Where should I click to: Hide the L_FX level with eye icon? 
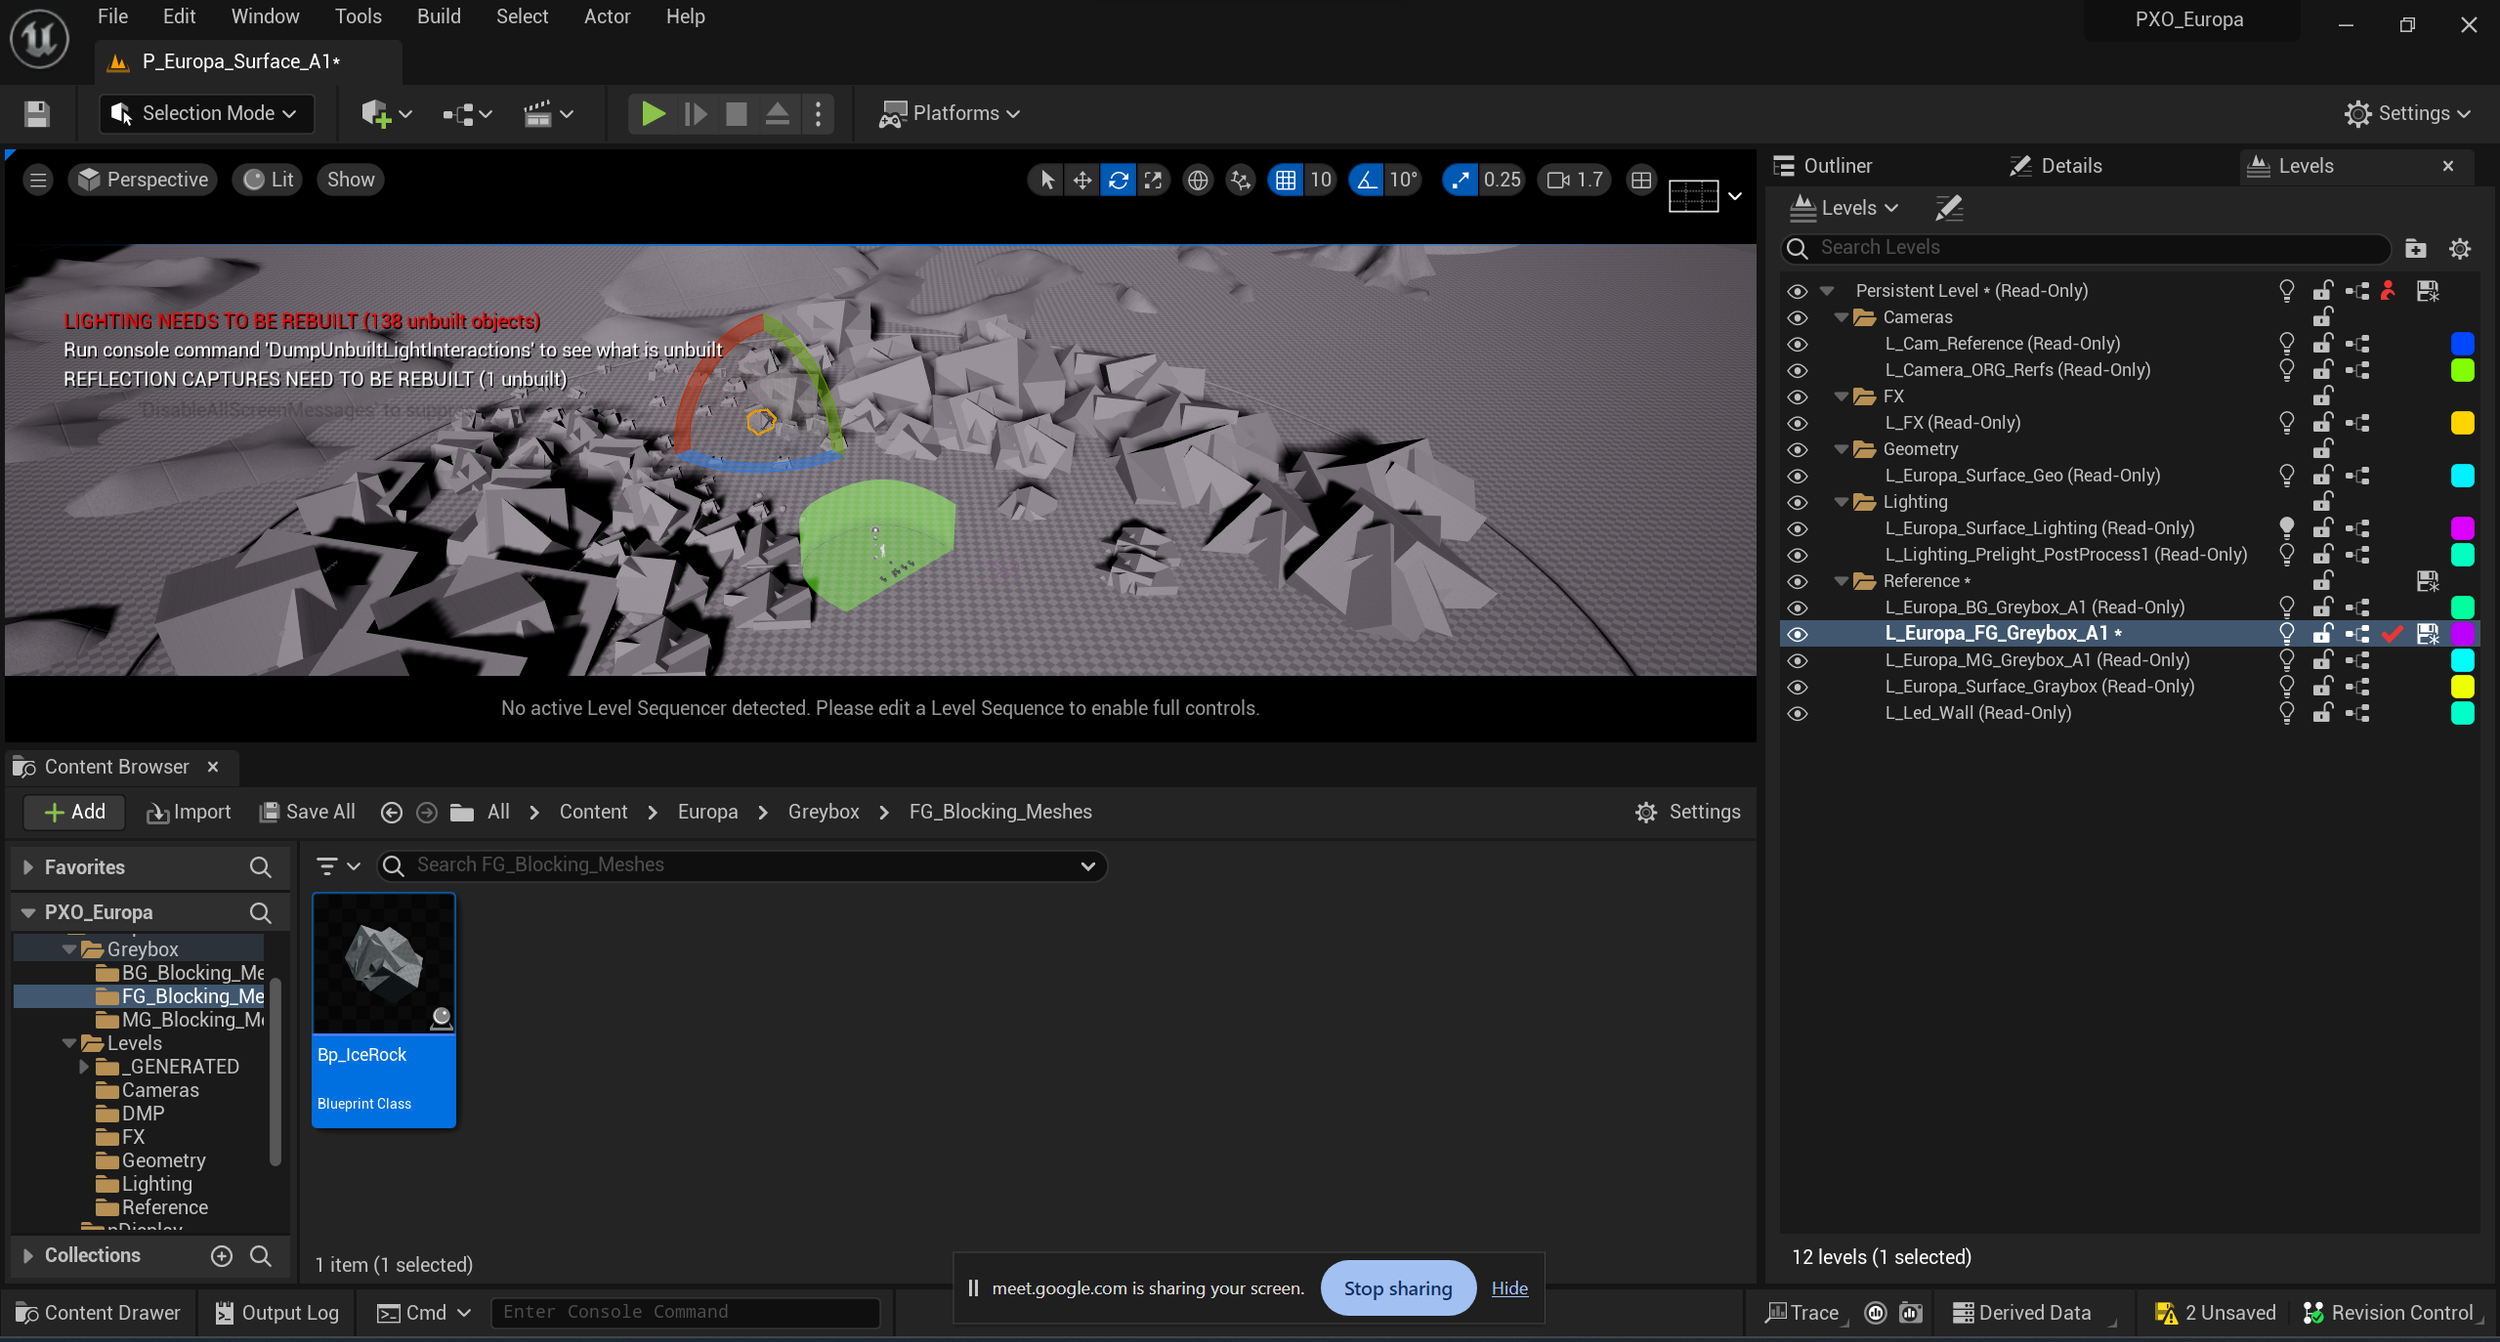[1797, 424]
